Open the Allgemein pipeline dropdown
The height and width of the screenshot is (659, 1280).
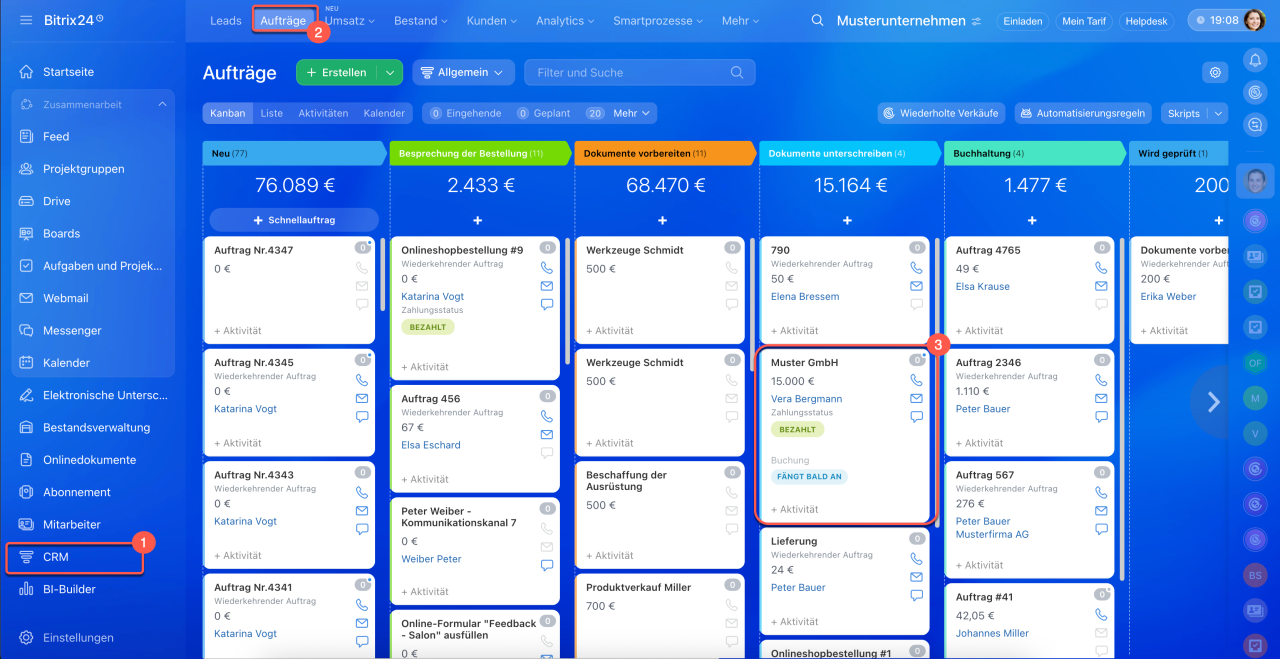(463, 72)
